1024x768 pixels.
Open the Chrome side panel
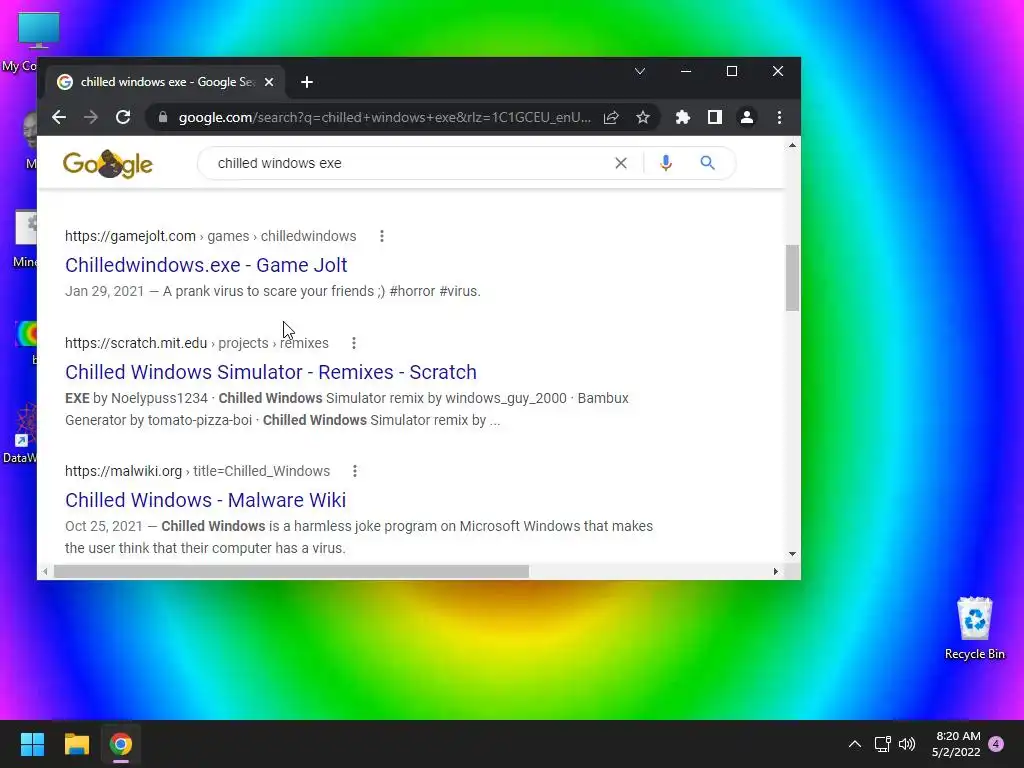pos(714,118)
